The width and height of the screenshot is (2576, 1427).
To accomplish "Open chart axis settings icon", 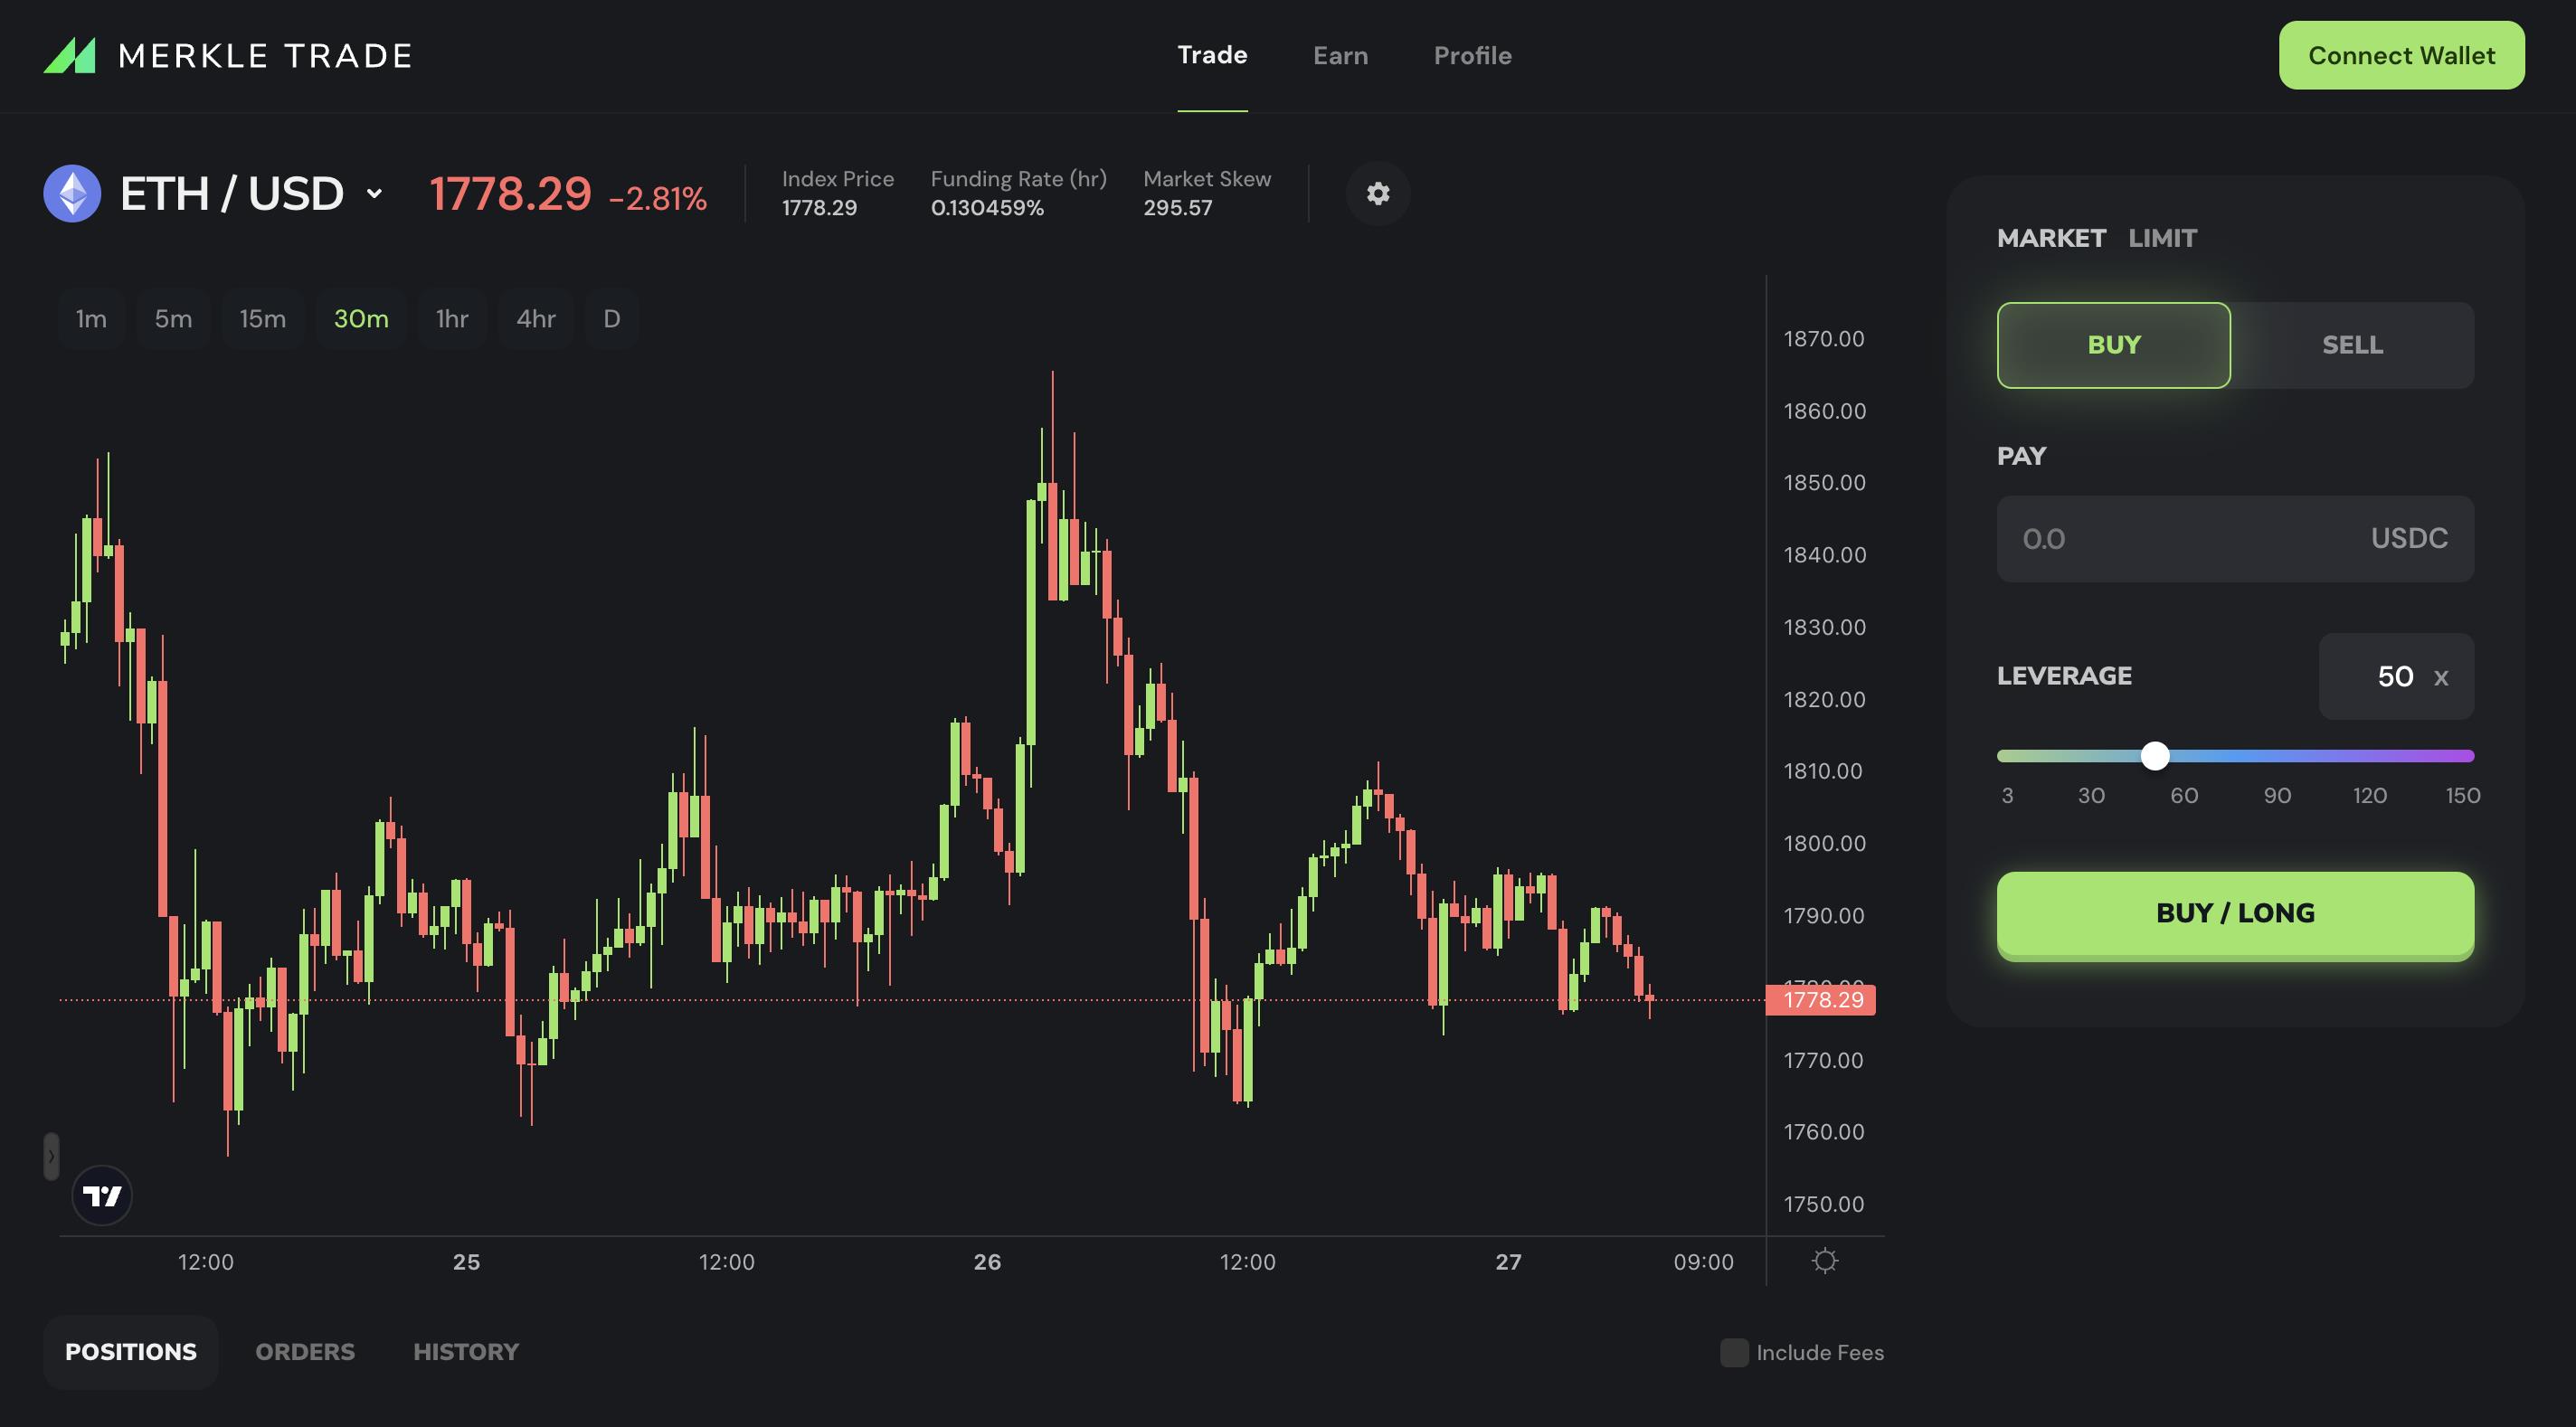I will [1824, 1260].
